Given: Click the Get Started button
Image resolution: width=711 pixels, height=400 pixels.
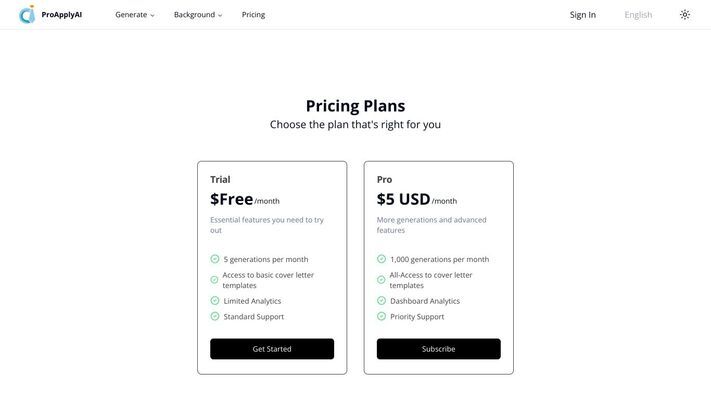Looking at the screenshot, I should [272, 349].
